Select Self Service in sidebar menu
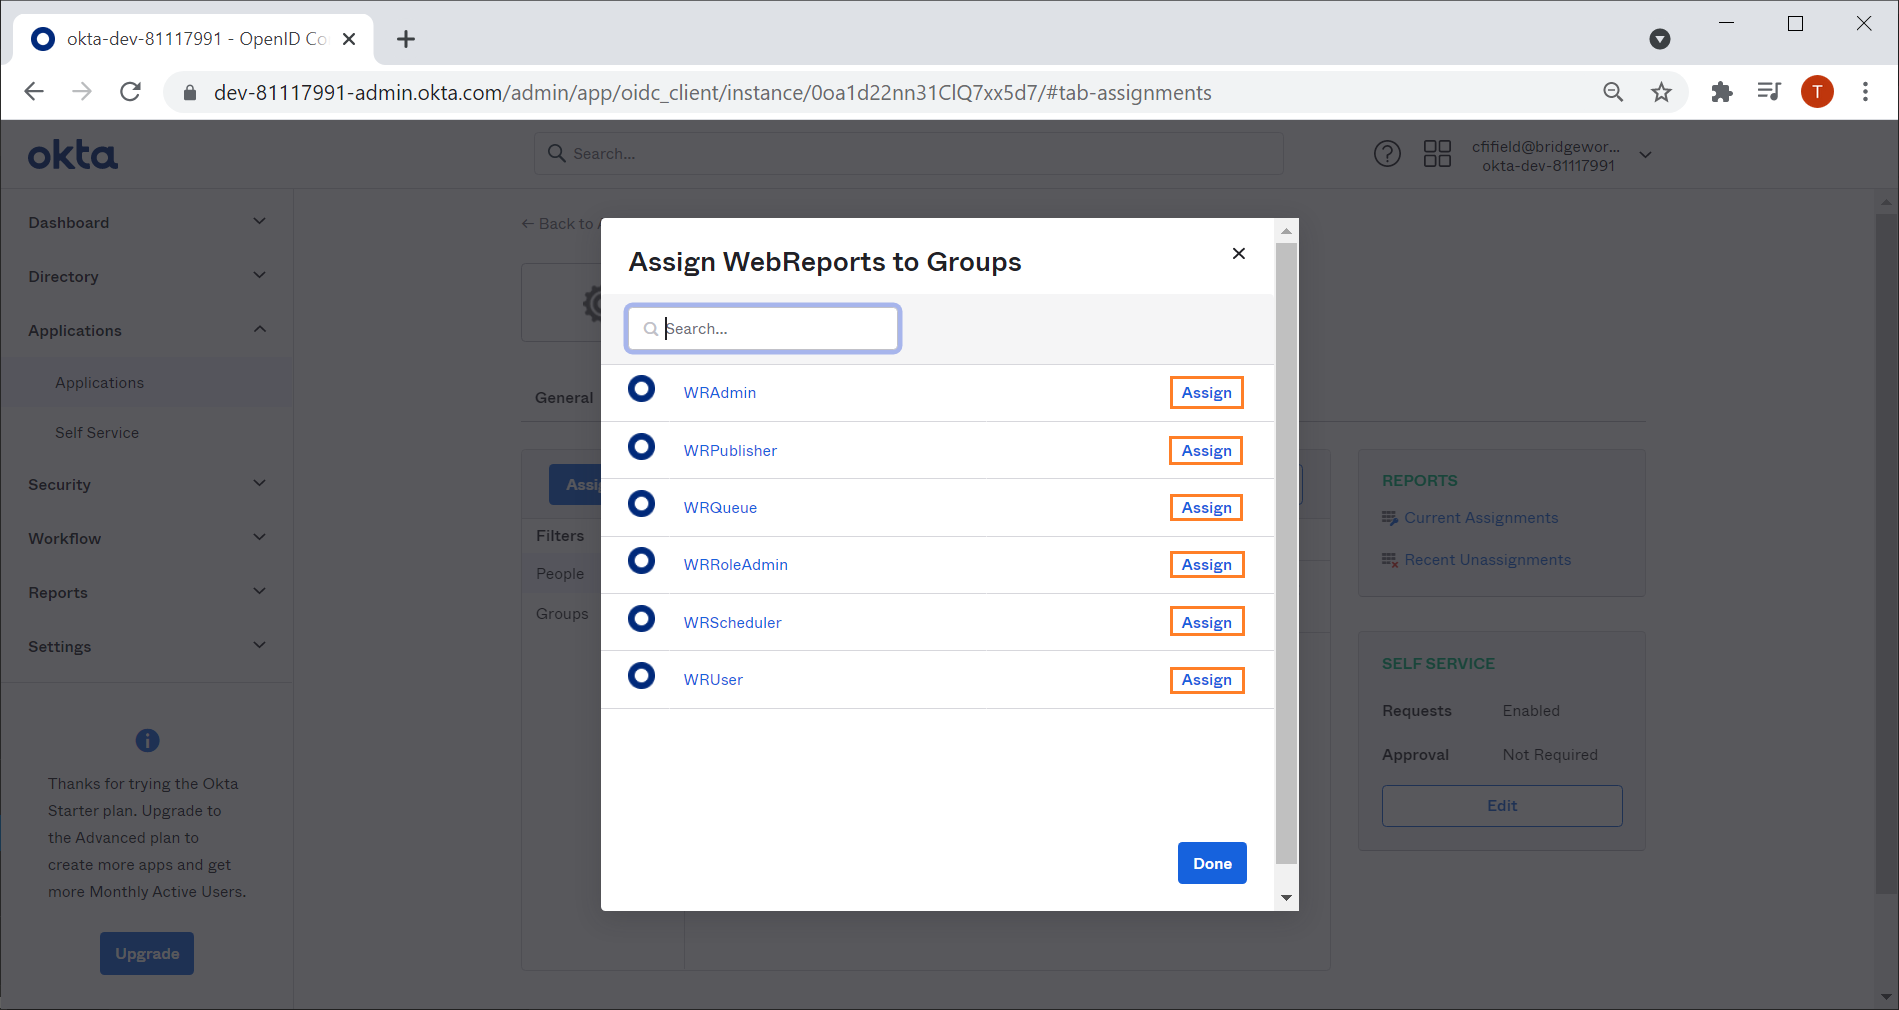Image resolution: width=1899 pixels, height=1010 pixels. pyautogui.click(x=97, y=433)
